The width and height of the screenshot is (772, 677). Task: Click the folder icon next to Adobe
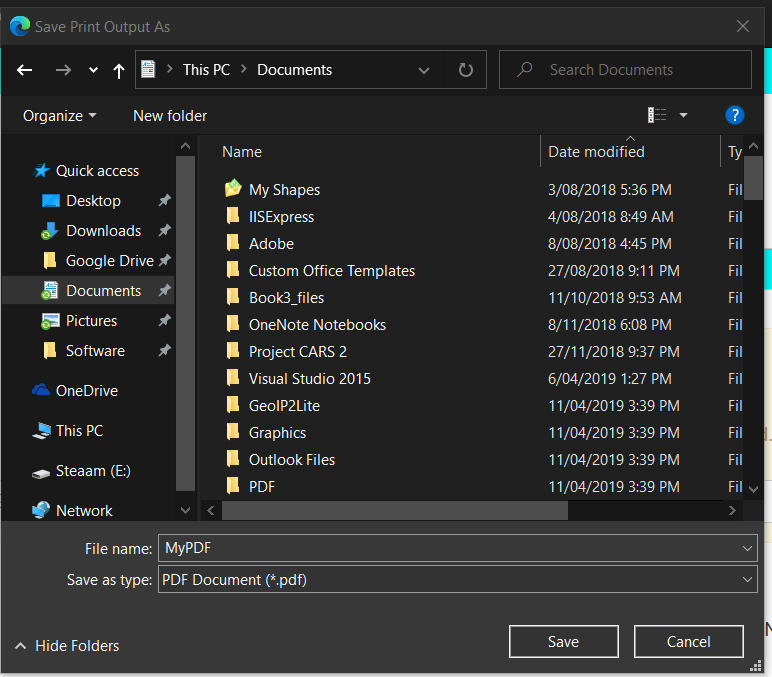pos(232,243)
